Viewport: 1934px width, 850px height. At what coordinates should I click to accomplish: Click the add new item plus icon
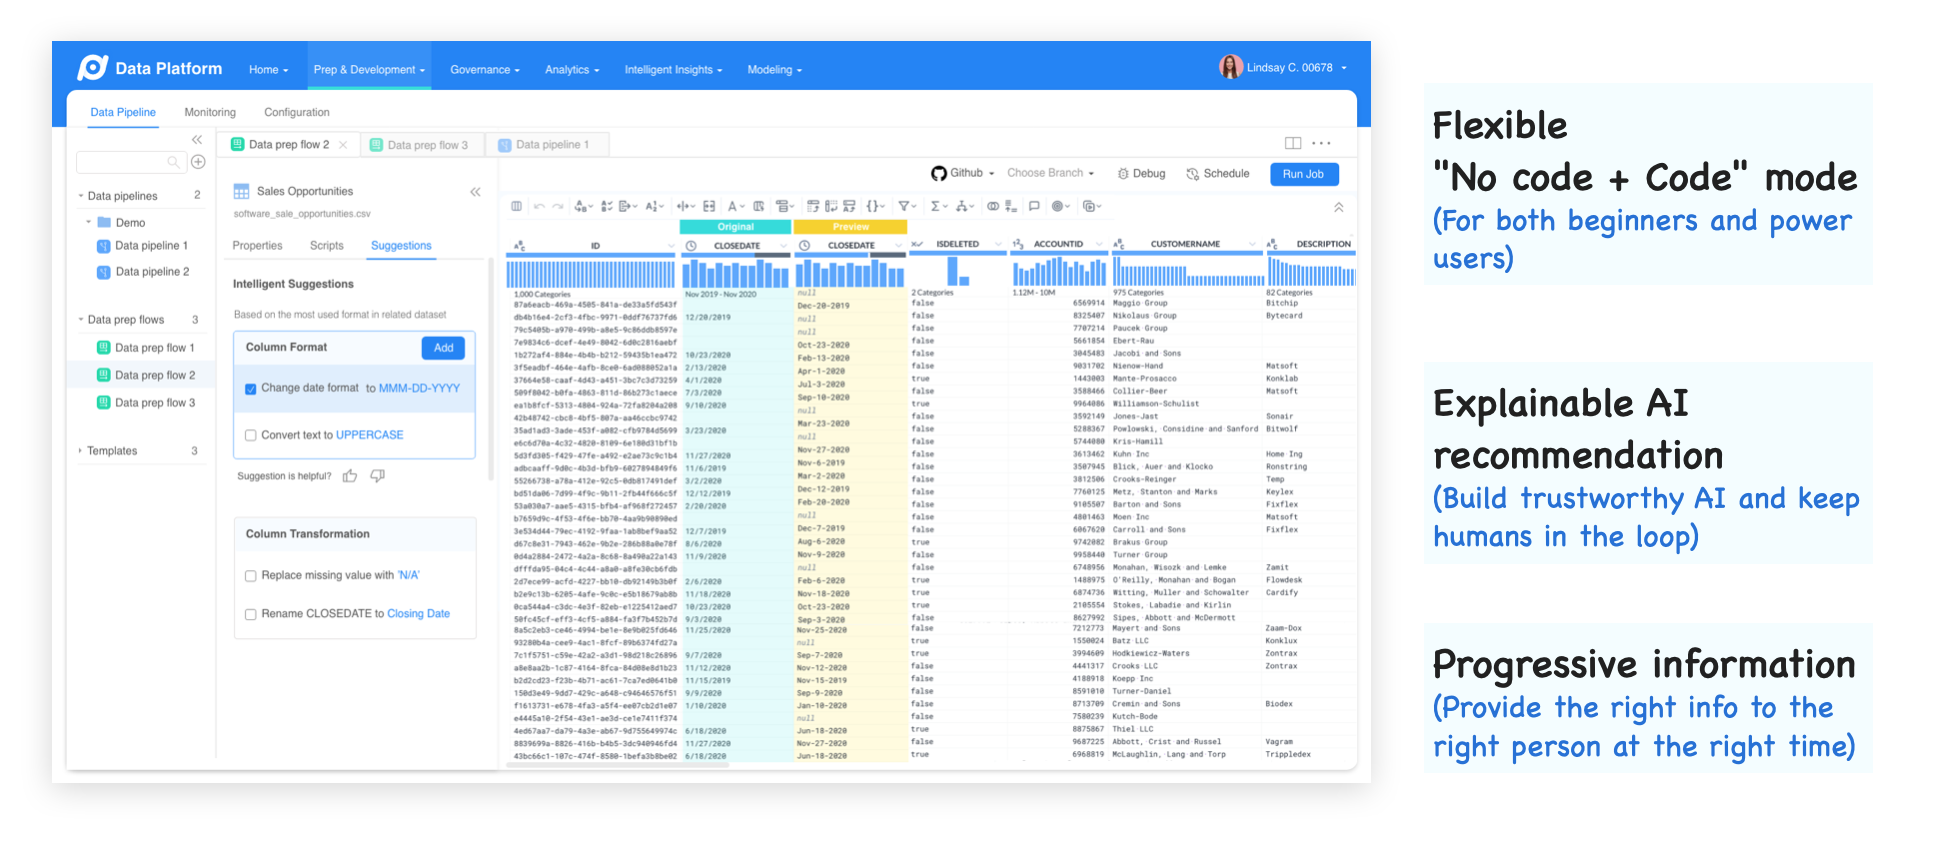(x=198, y=162)
